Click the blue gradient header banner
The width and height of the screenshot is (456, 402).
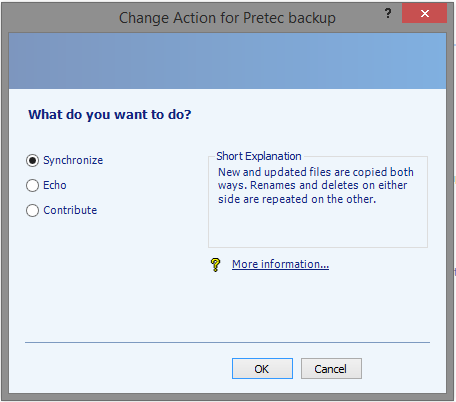pos(227,61)
